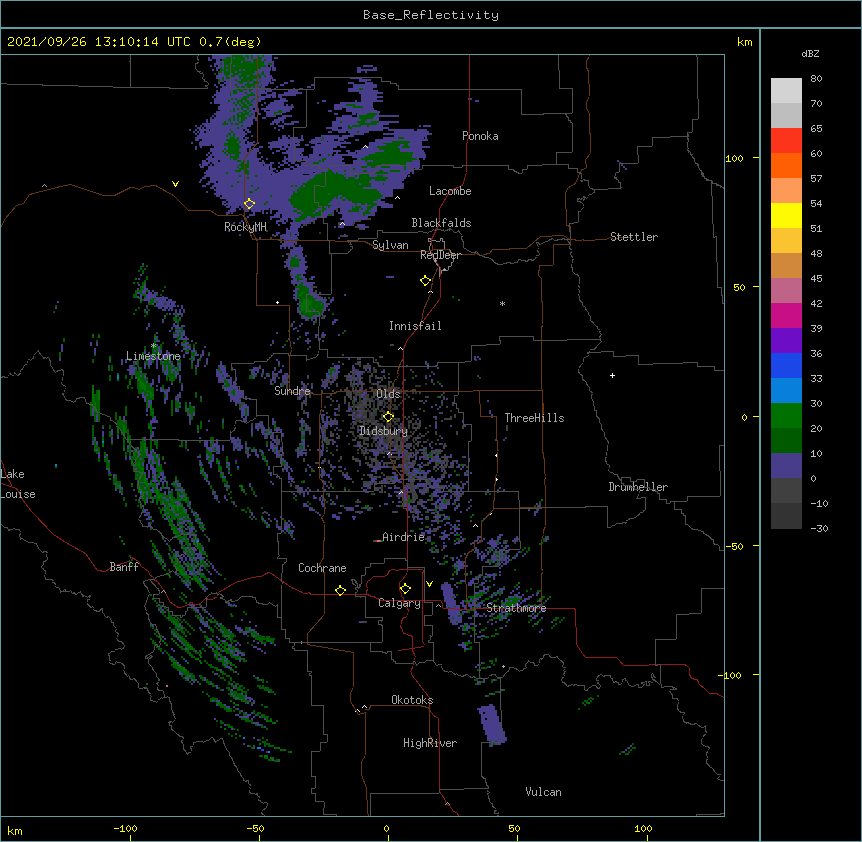Select the yellow 54-51 dBZ legend swatch

point(786,215)
